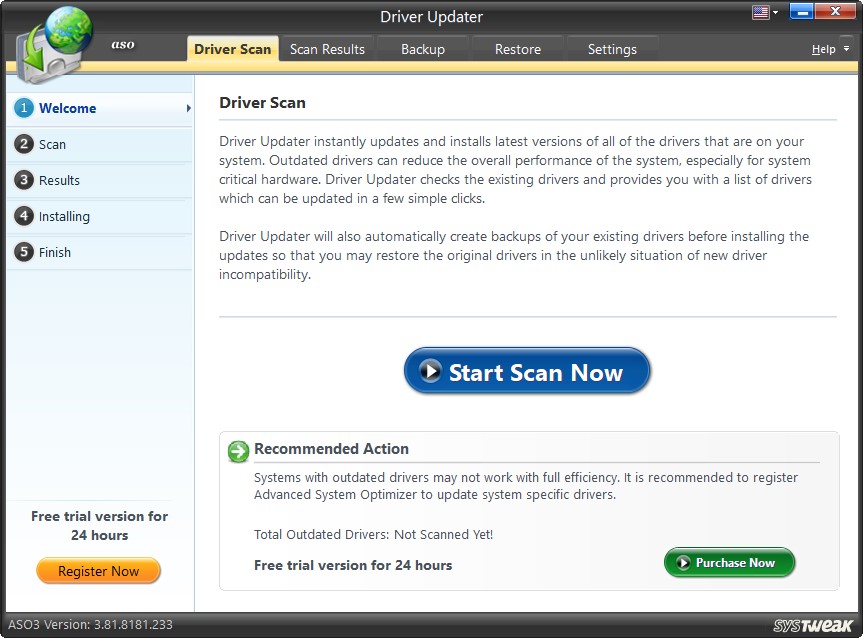The image size is (864, 639).
Task: Switch to the Restore tab
Action: 517,48
